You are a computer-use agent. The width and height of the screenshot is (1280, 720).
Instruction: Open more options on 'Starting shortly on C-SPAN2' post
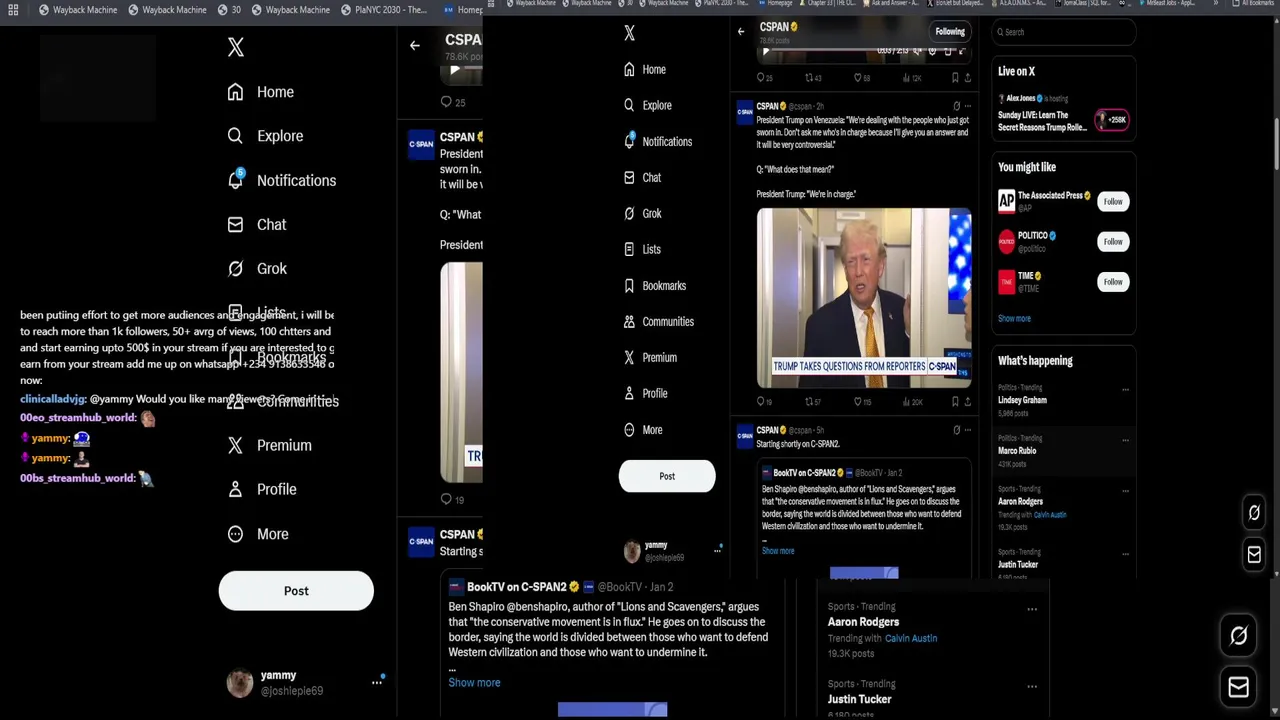coord(968,430)
